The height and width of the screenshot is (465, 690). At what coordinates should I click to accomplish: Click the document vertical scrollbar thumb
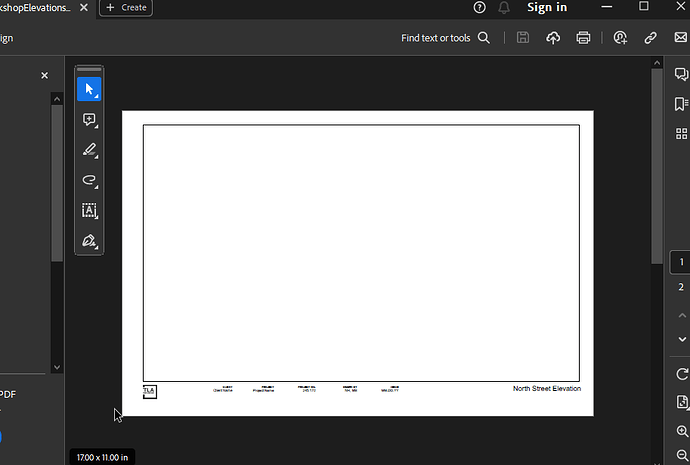[x=657, y=166]
